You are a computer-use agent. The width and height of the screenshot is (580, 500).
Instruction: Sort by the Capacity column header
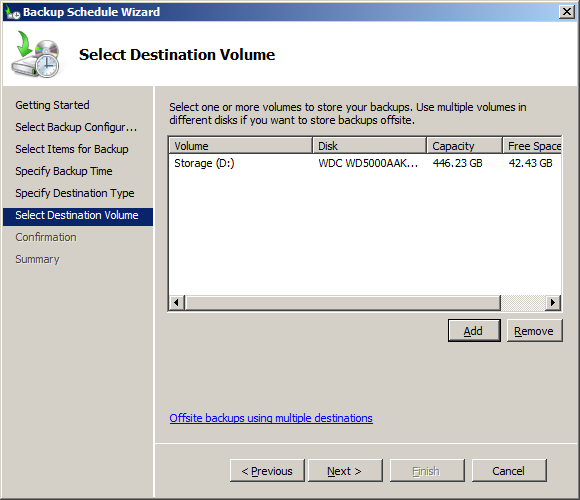[464, 146]
